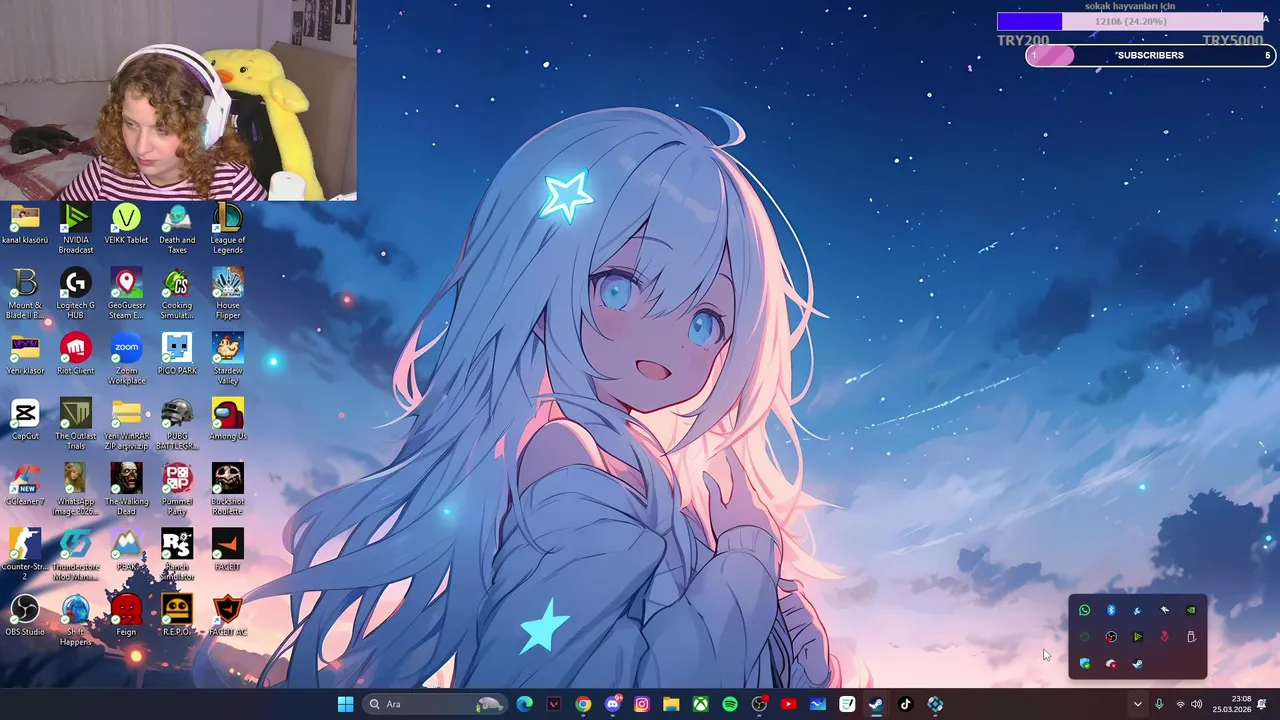Select the WhatsApp Image file on desktop

pyautogui.click(x=75, y=490)
